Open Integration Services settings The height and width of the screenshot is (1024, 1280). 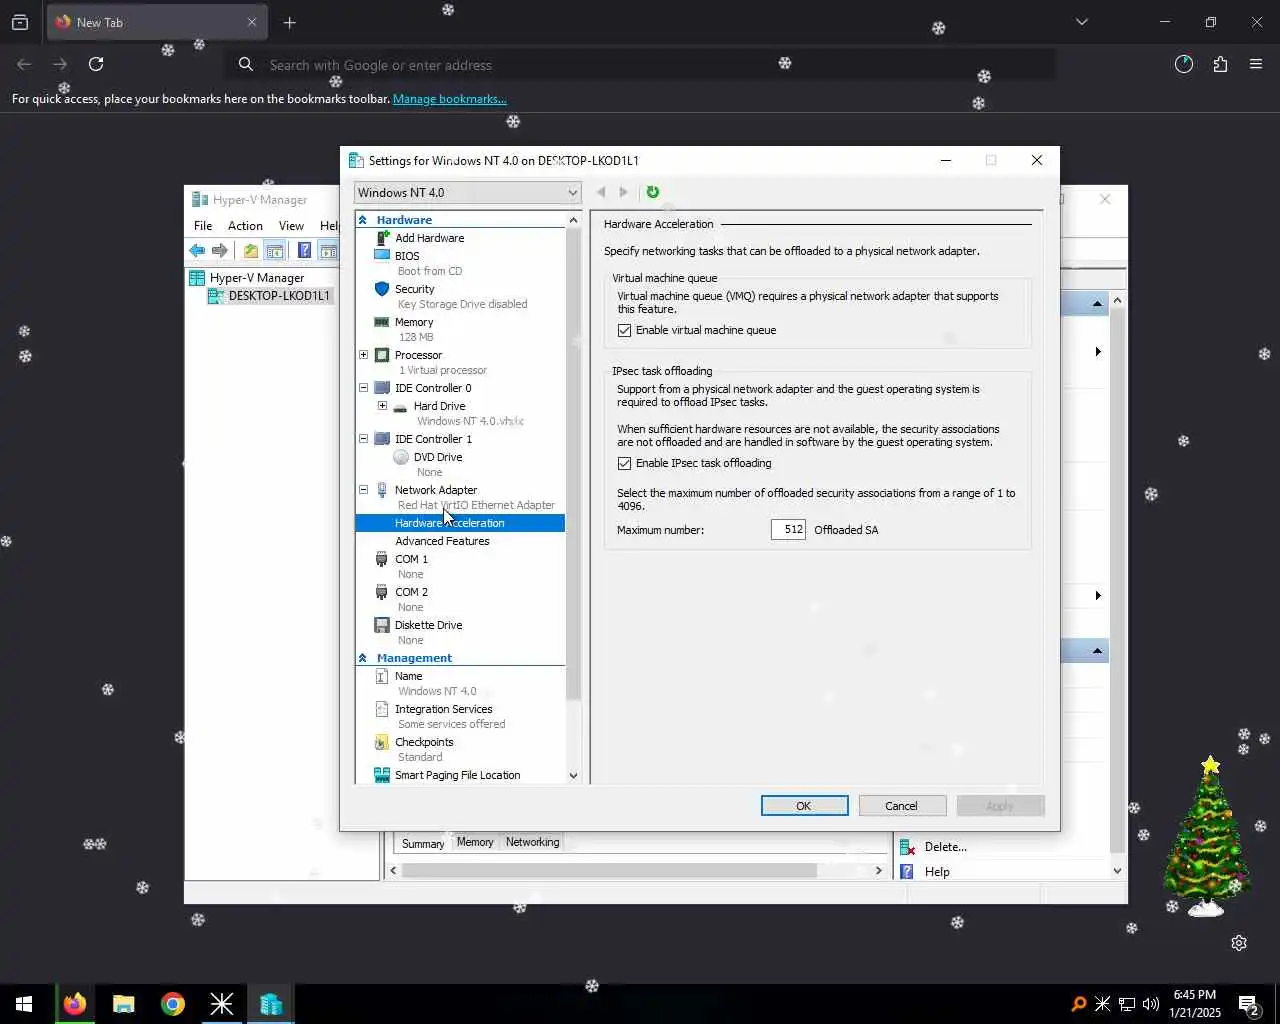pos(443,709)
